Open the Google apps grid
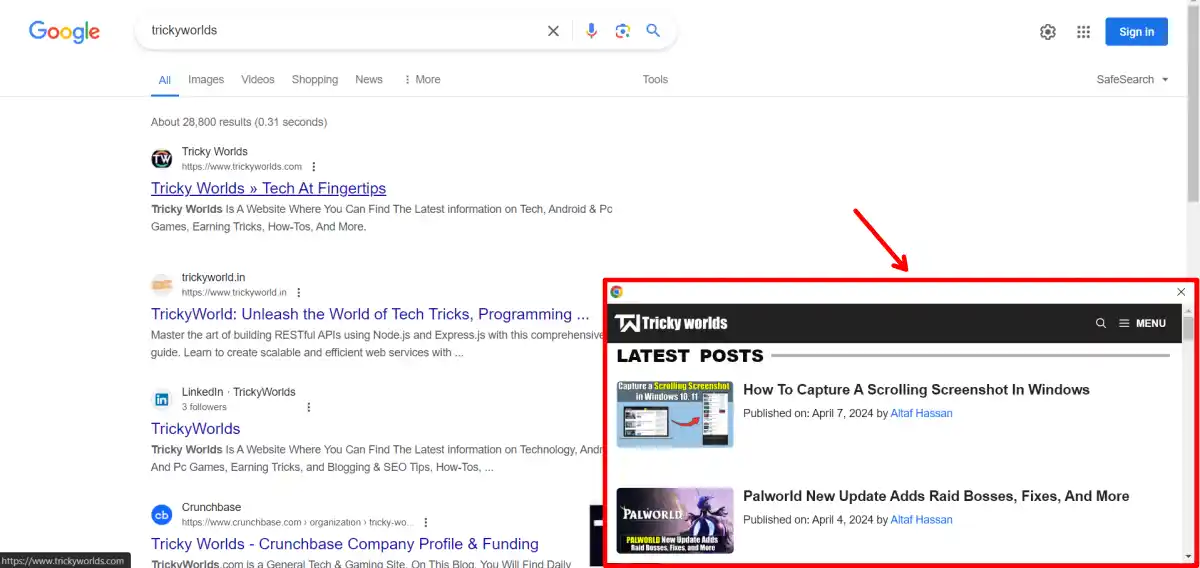This screenshot has height=568, width=1200. coord(1083,32)
